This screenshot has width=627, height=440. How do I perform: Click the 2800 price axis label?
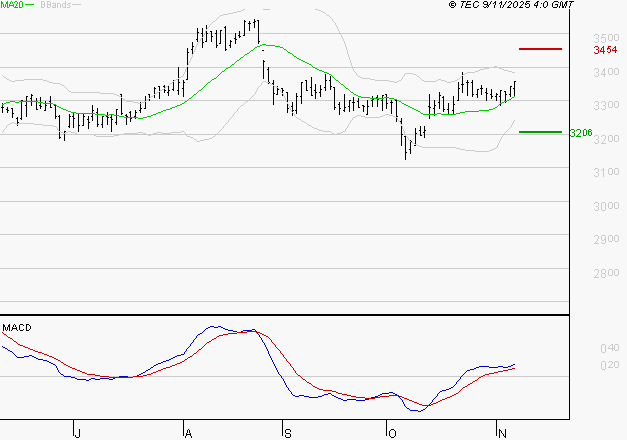(606, 273)
